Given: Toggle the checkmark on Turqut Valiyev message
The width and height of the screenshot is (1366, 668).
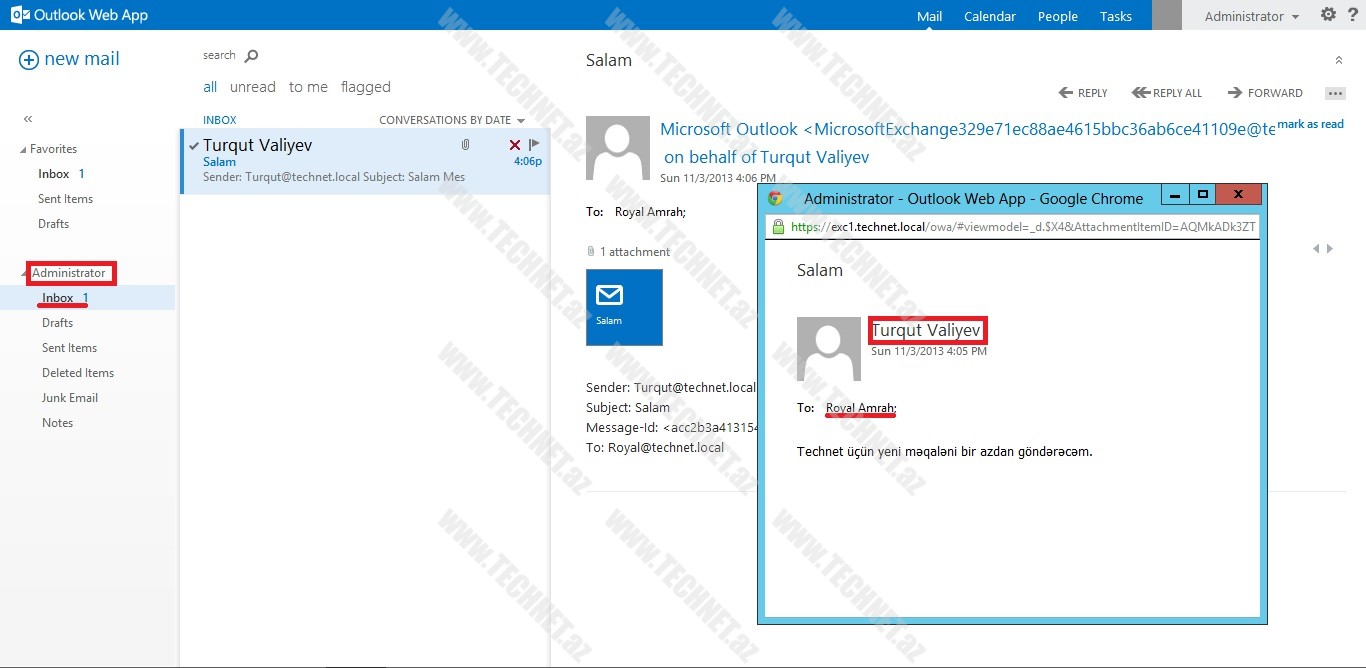Looking at the screenshot, I should pyautogui.click(x=194, y=145).
